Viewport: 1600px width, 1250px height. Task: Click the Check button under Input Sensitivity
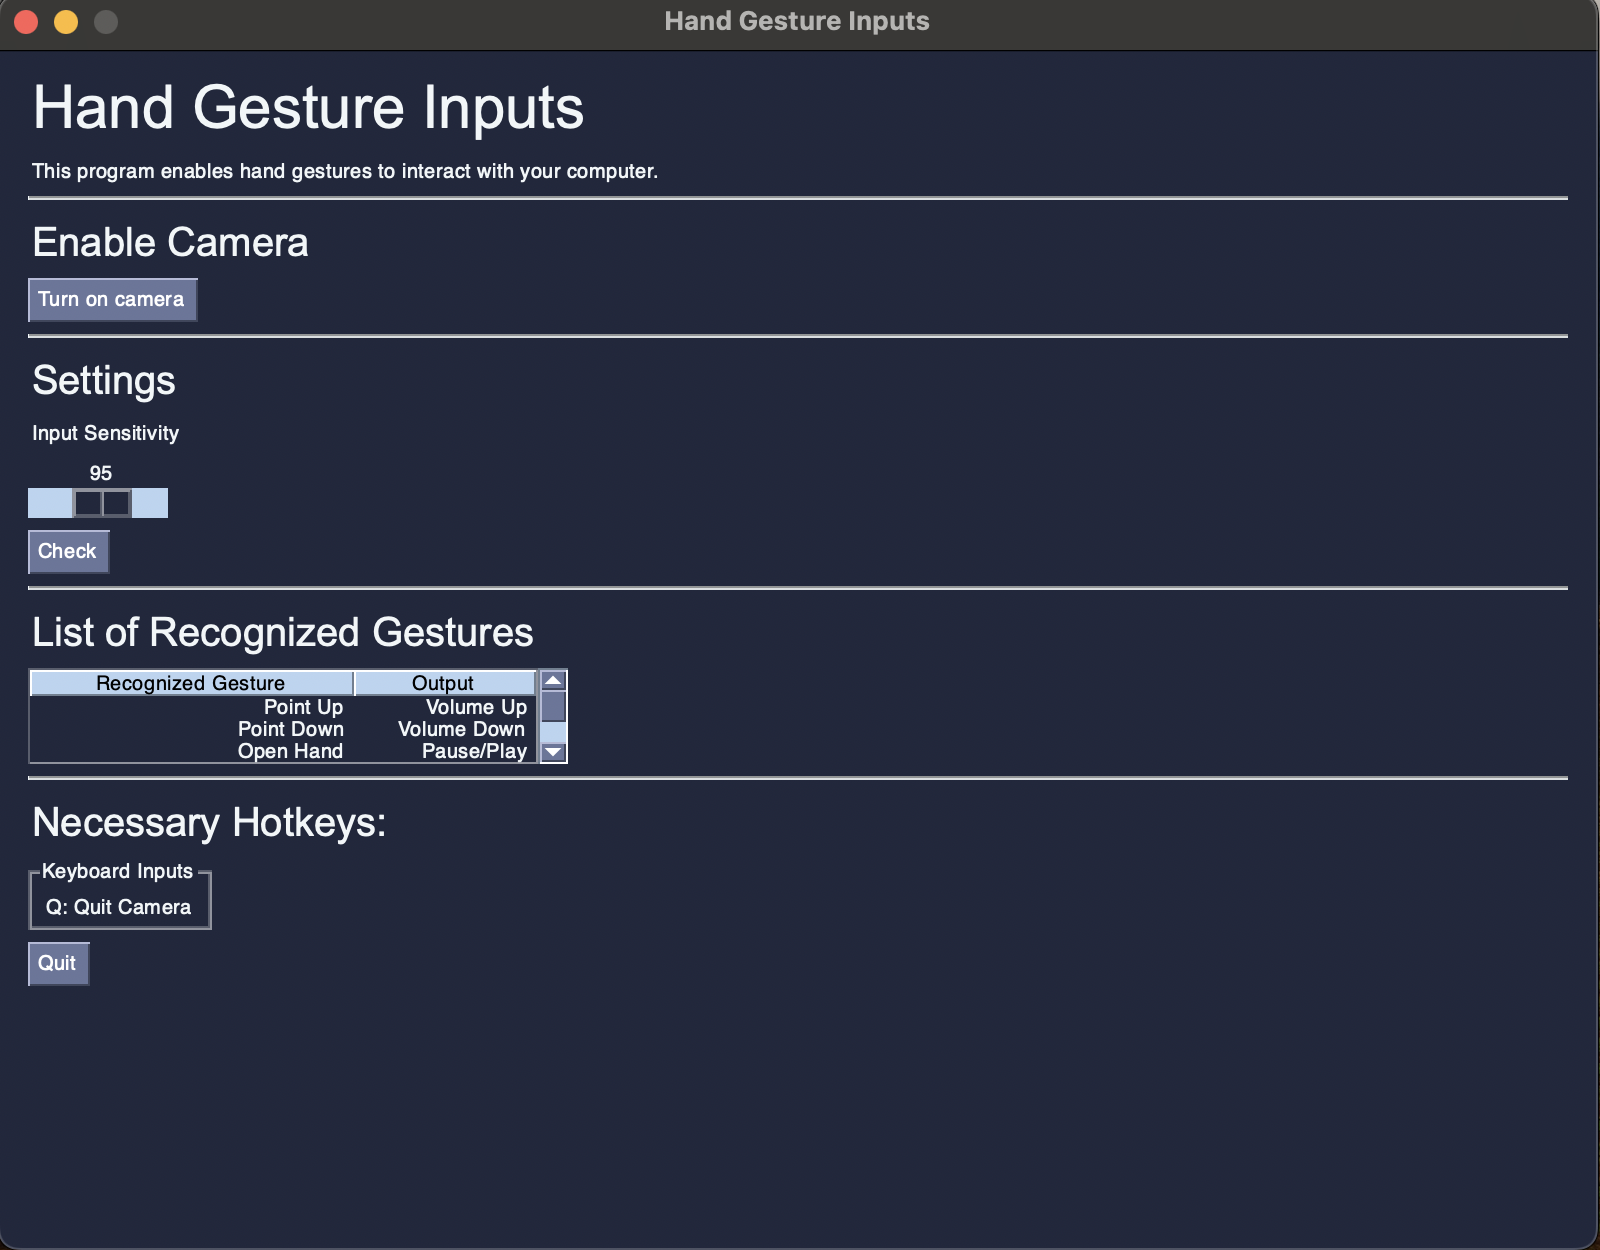68,552
